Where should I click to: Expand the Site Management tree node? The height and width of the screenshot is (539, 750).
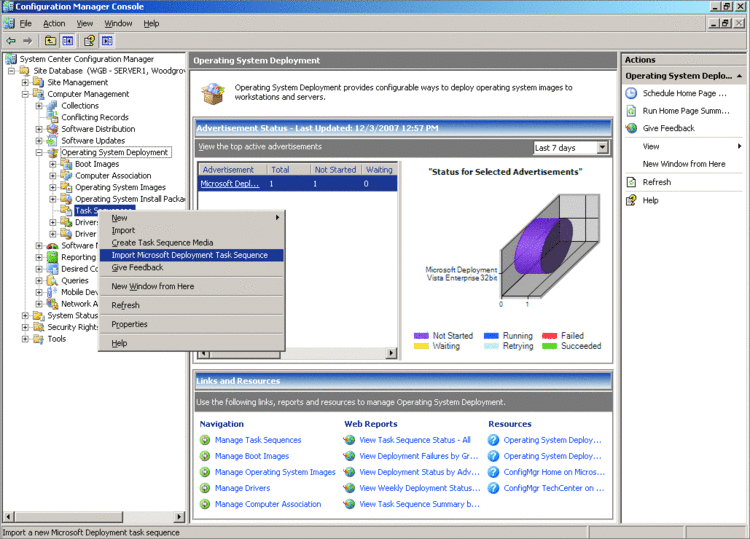[x=26, y=83]
